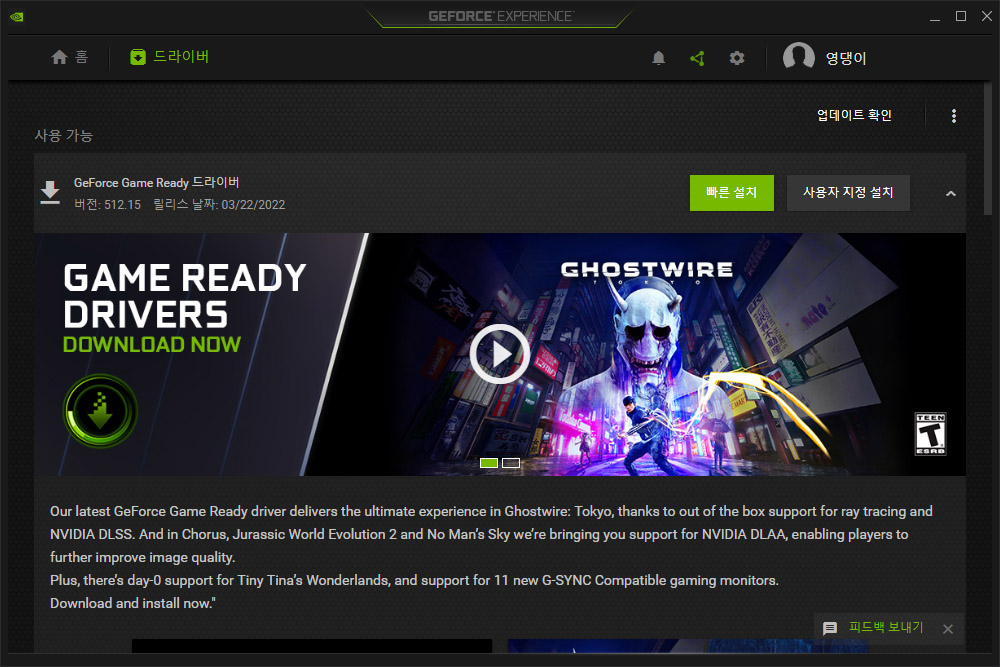The width and height of the screenshot is (1000, 667).
Task: Collapse the driver details chevron
Action: (950, 193)
